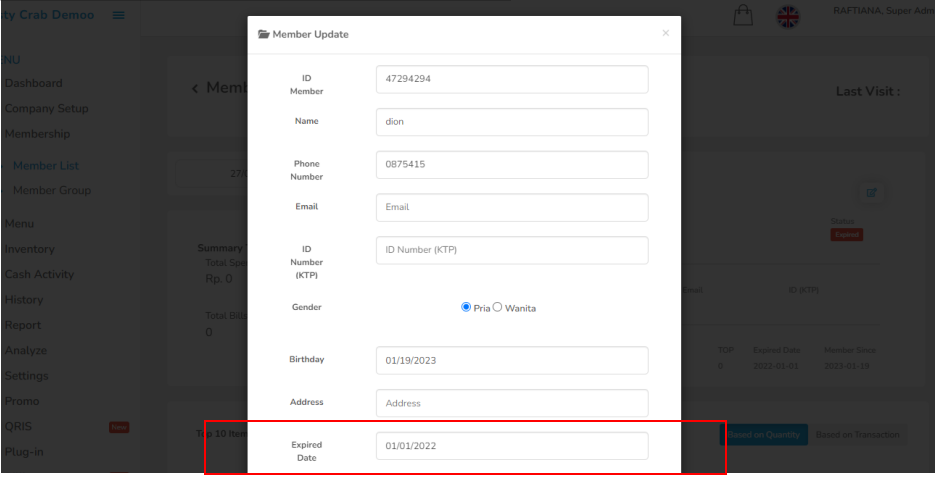Image resolution: width=943 pixels, height=484 pixels.
Task: Open the Member Group page
Action: (52, 191)
